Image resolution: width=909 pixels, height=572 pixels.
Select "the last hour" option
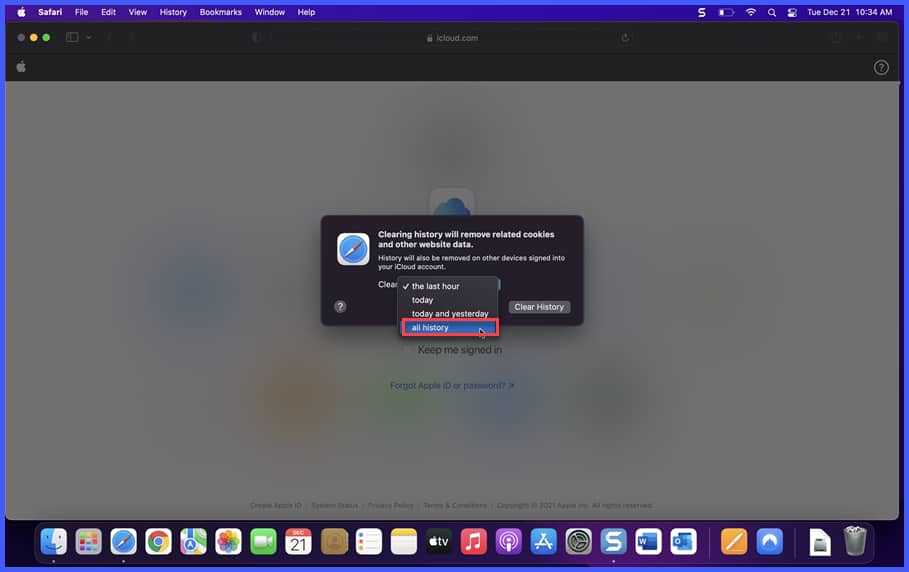[x=435, y=286]
